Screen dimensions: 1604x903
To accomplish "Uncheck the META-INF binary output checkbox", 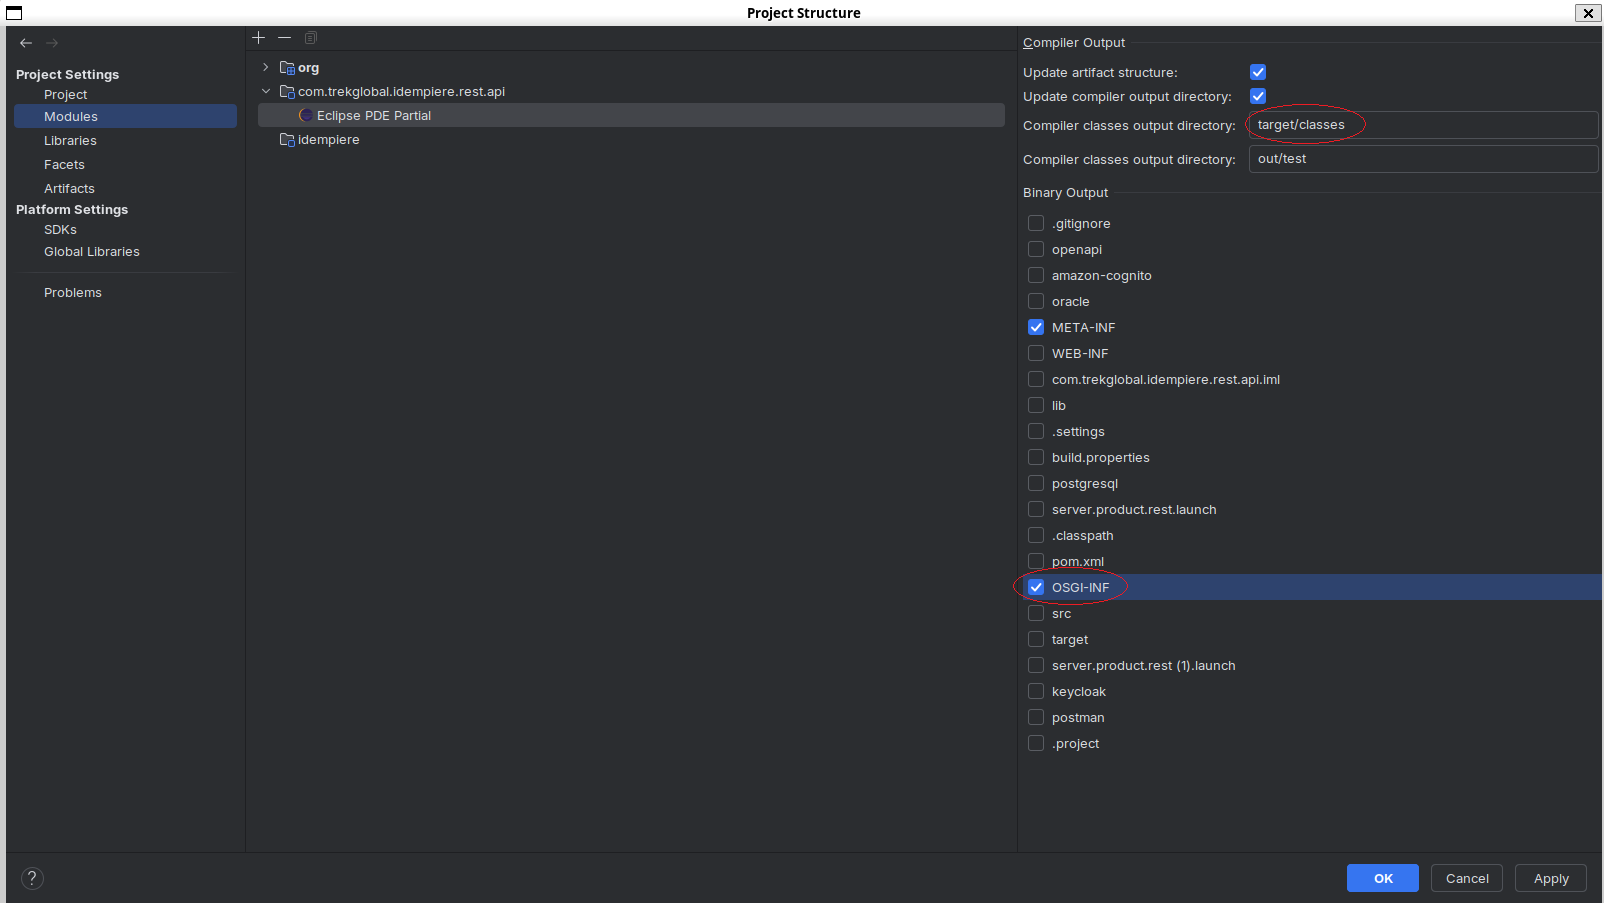I will click(x=1035, y=326).
